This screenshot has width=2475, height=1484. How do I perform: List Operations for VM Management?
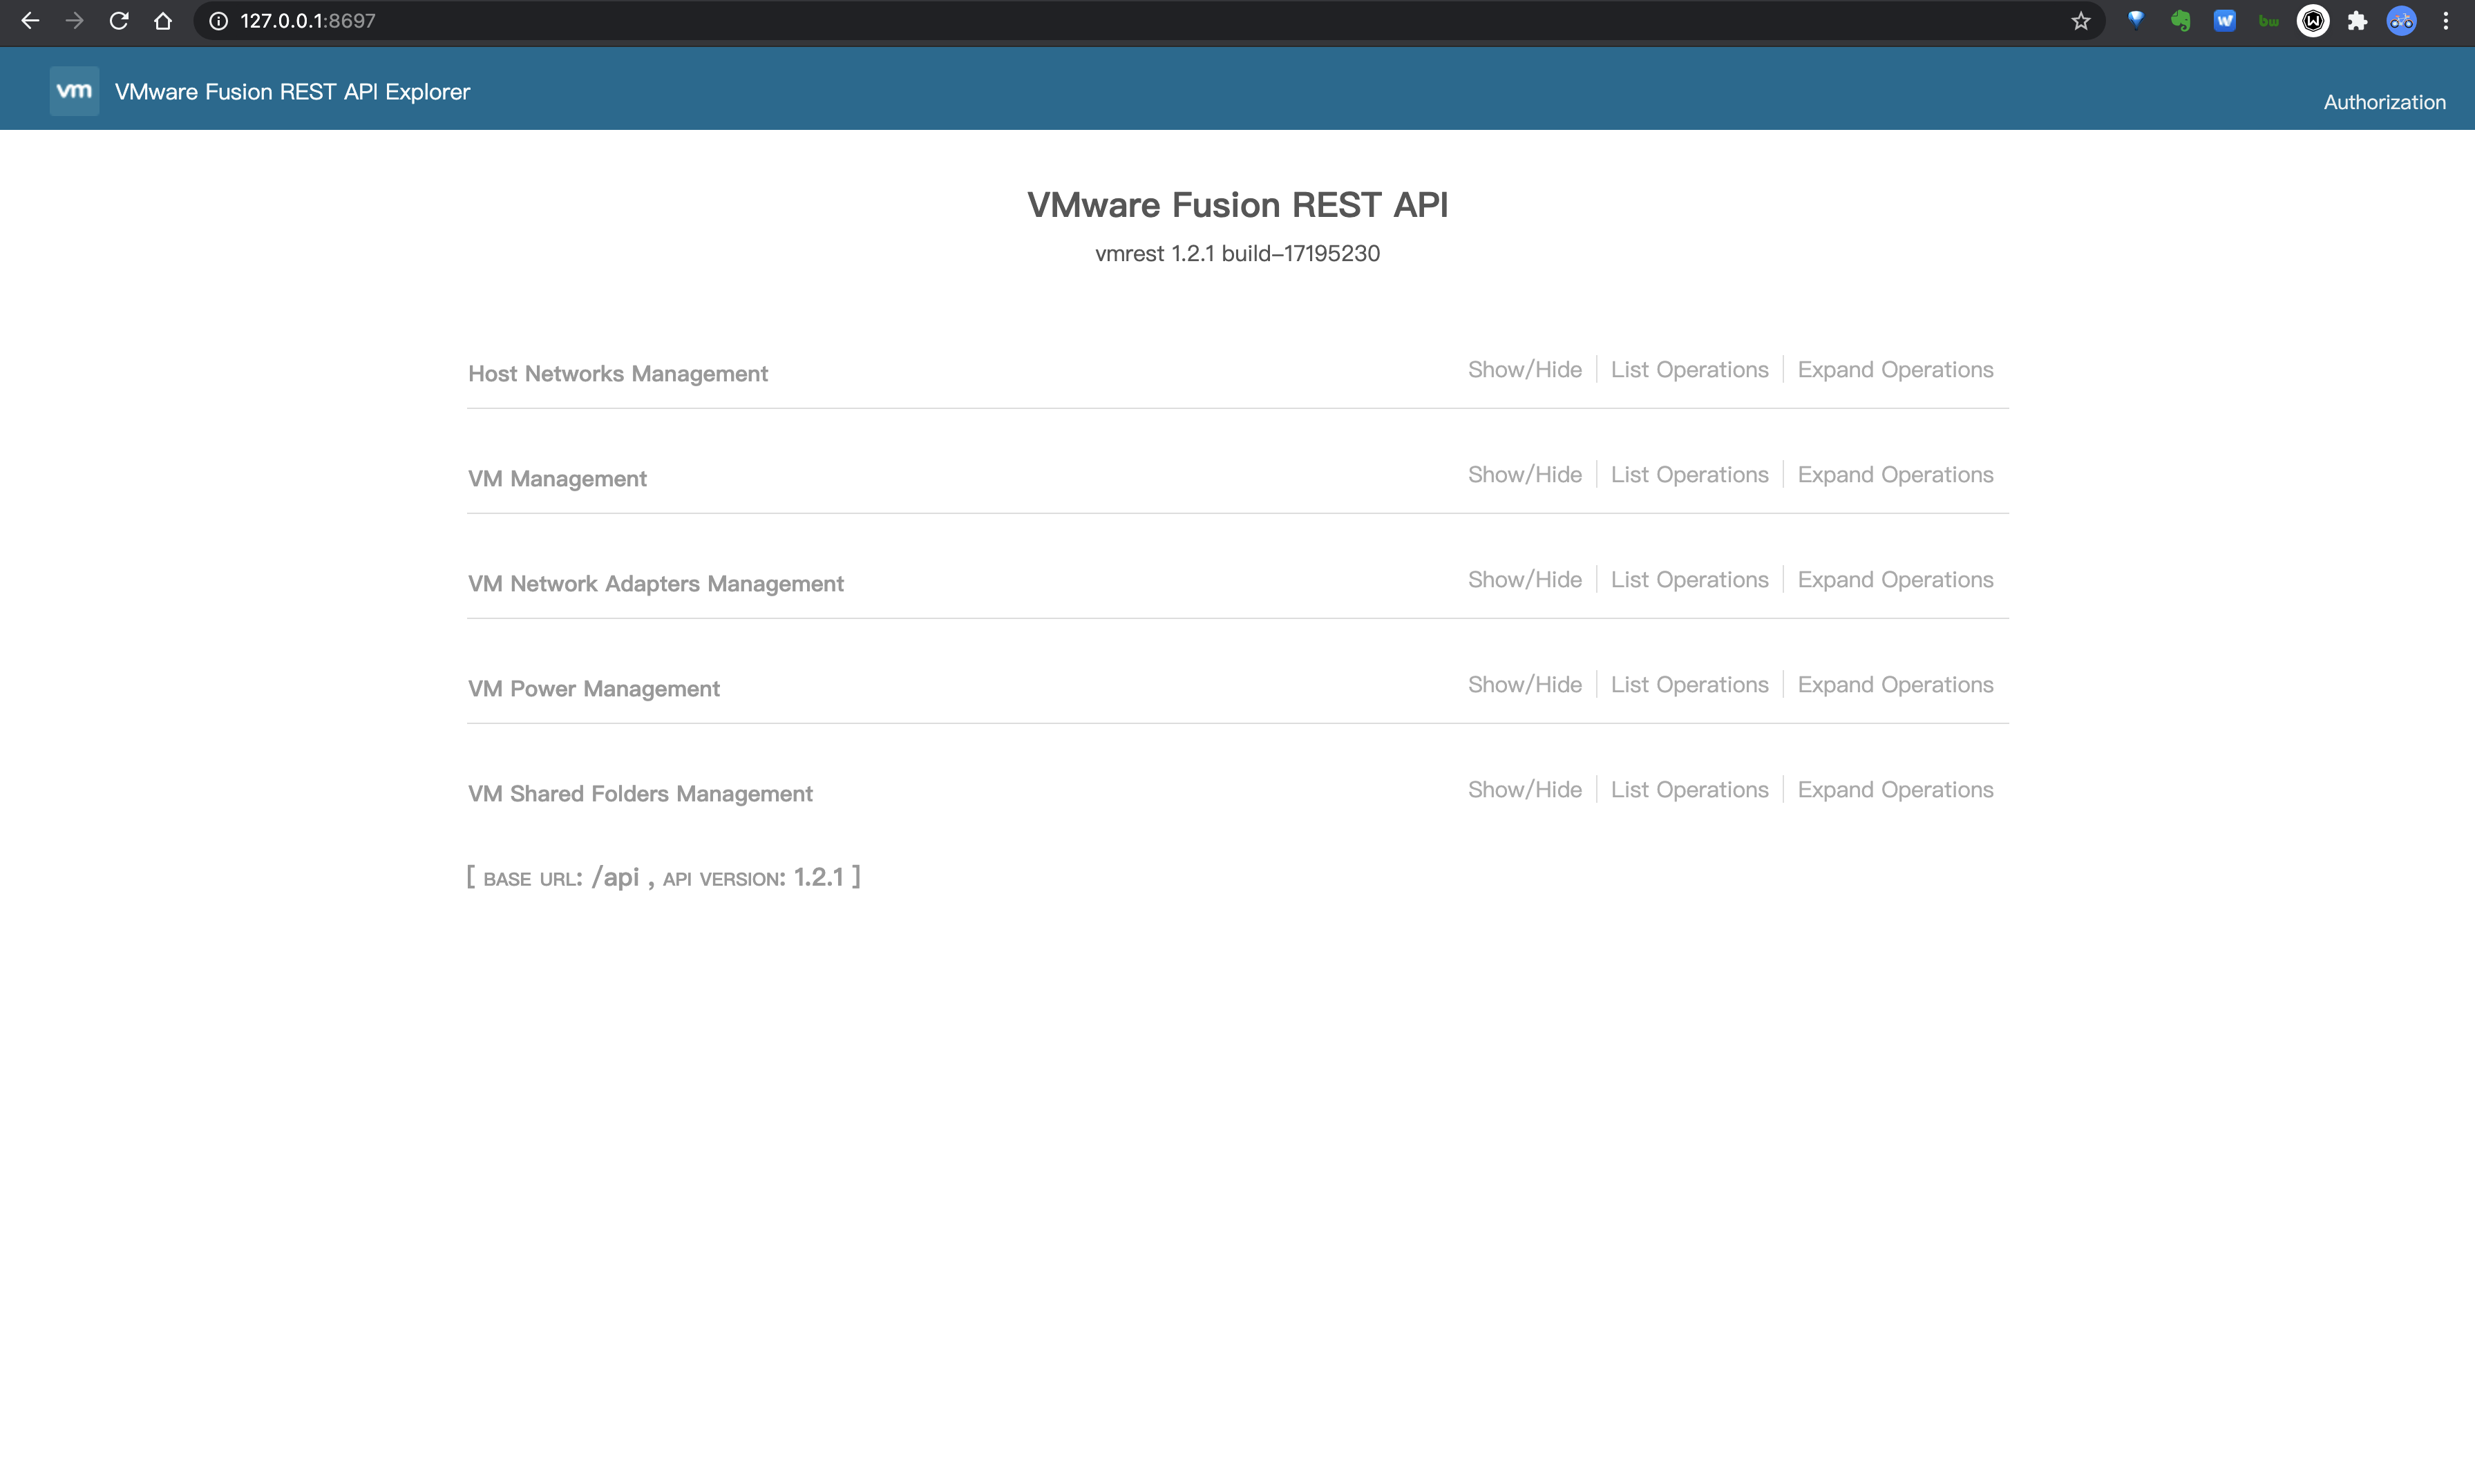coord(1689,474)
